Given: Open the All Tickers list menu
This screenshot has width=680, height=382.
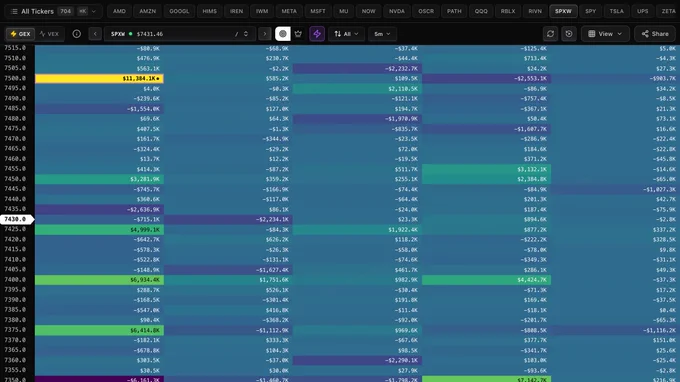Looking at the screenshot, I should pos(54,11).
